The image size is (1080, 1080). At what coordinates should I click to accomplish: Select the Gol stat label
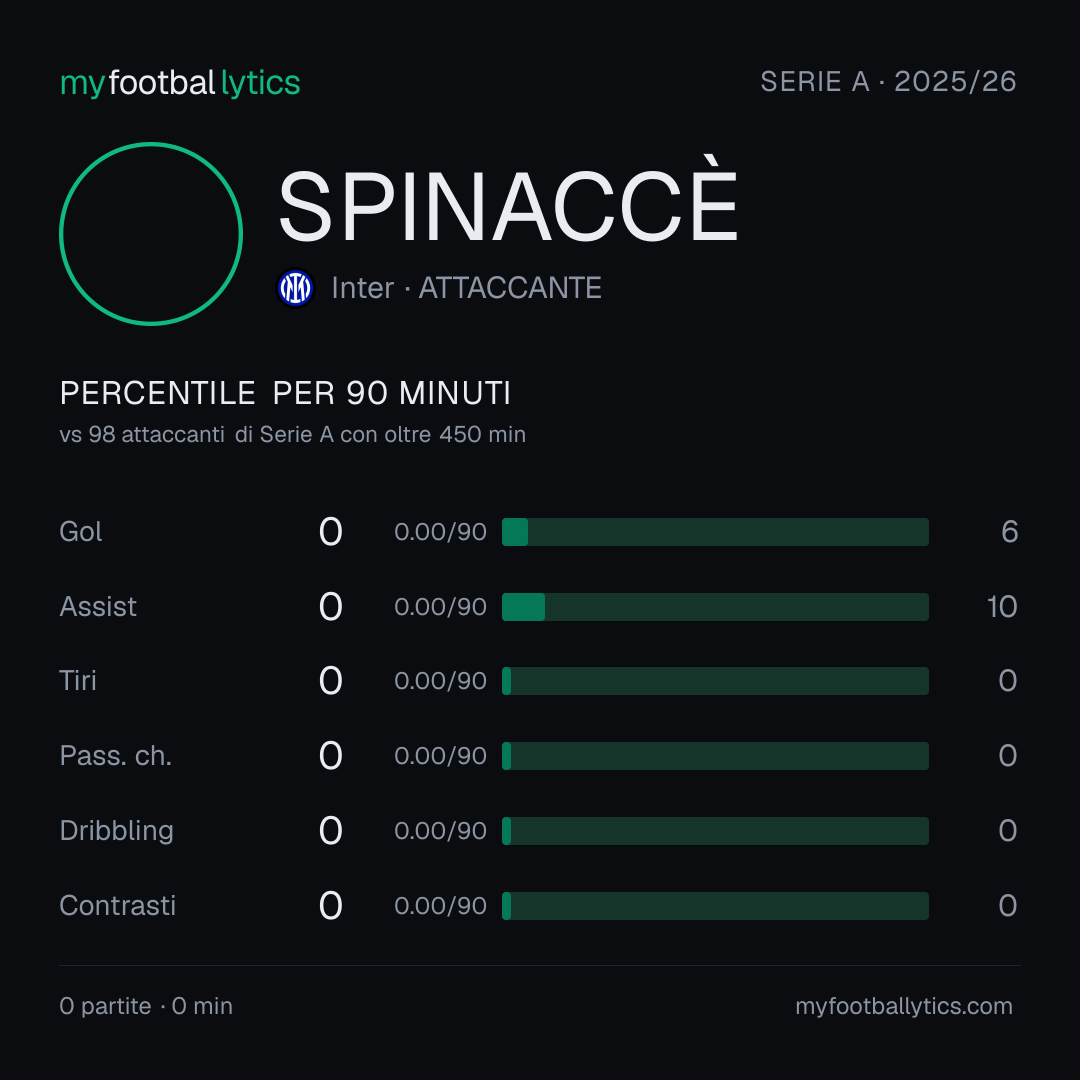(81, 532)
